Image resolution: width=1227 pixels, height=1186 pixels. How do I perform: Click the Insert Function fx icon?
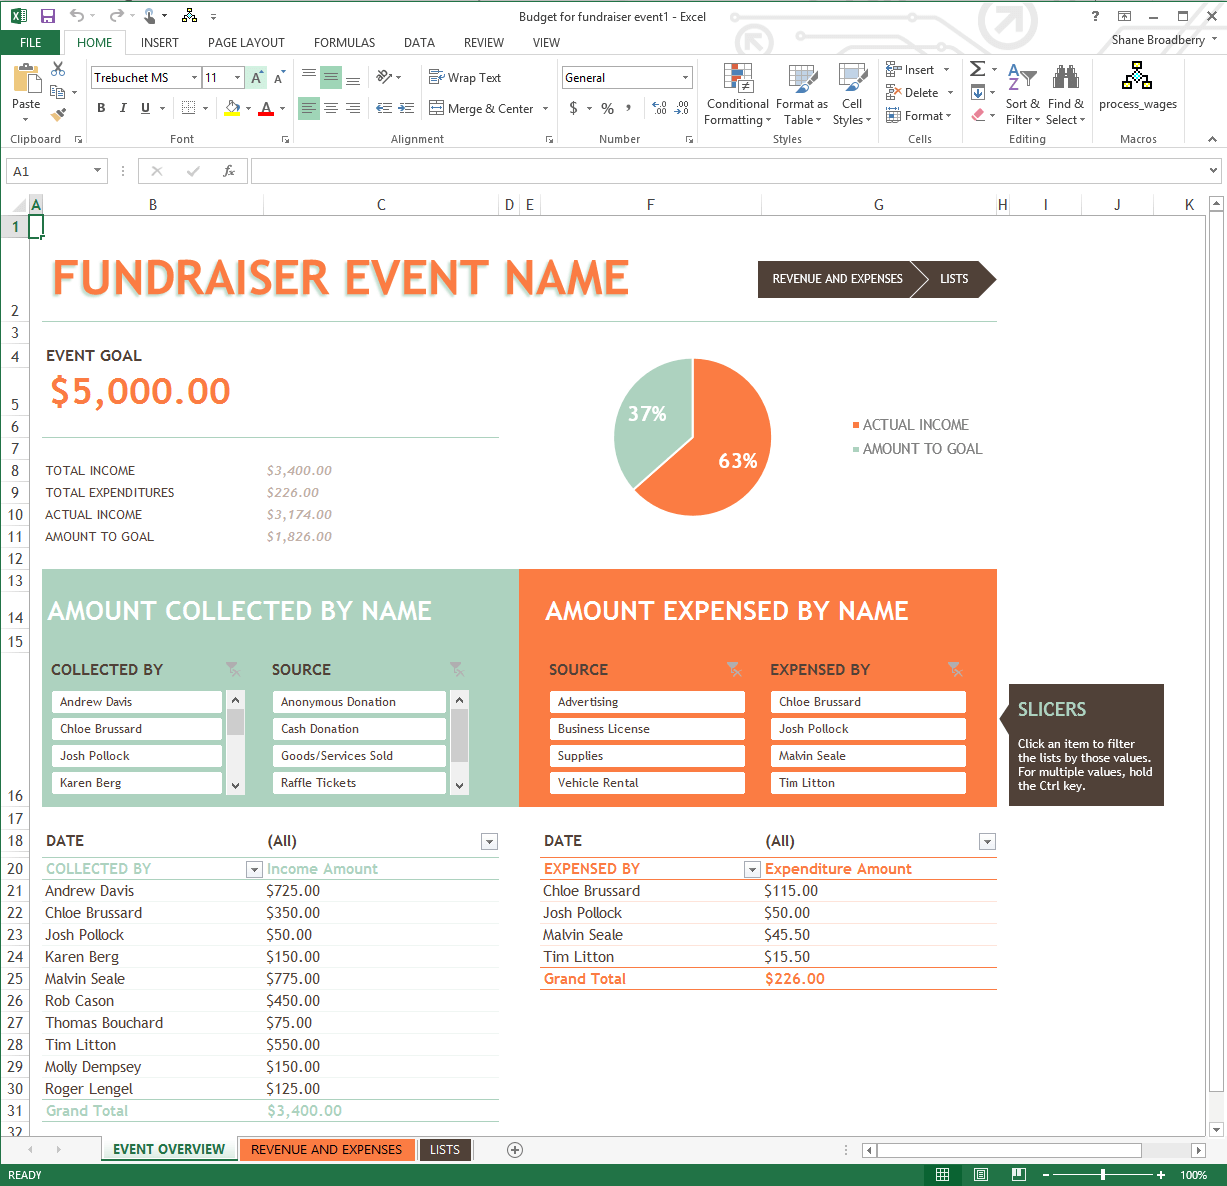tap(229, 171)
